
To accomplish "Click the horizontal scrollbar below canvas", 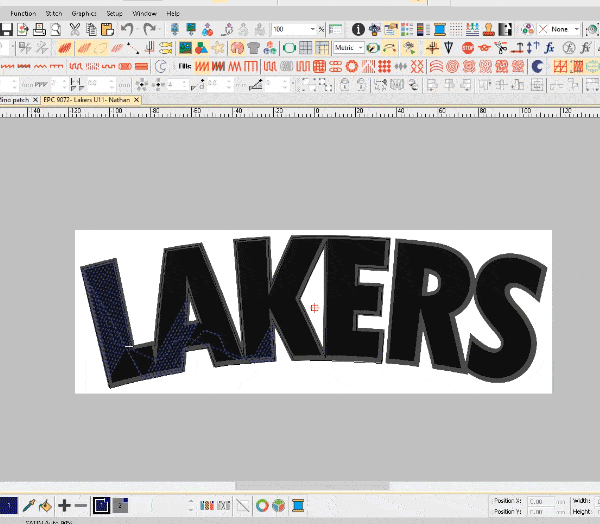I will tap(313, 486).
